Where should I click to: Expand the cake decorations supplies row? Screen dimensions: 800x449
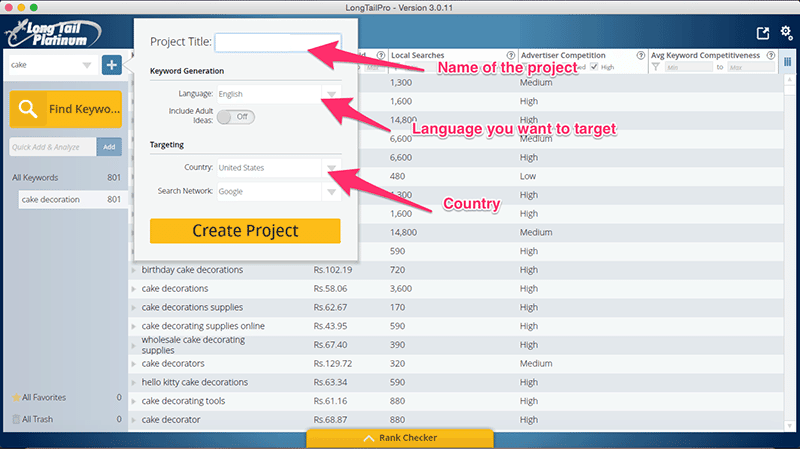(134, 308)
